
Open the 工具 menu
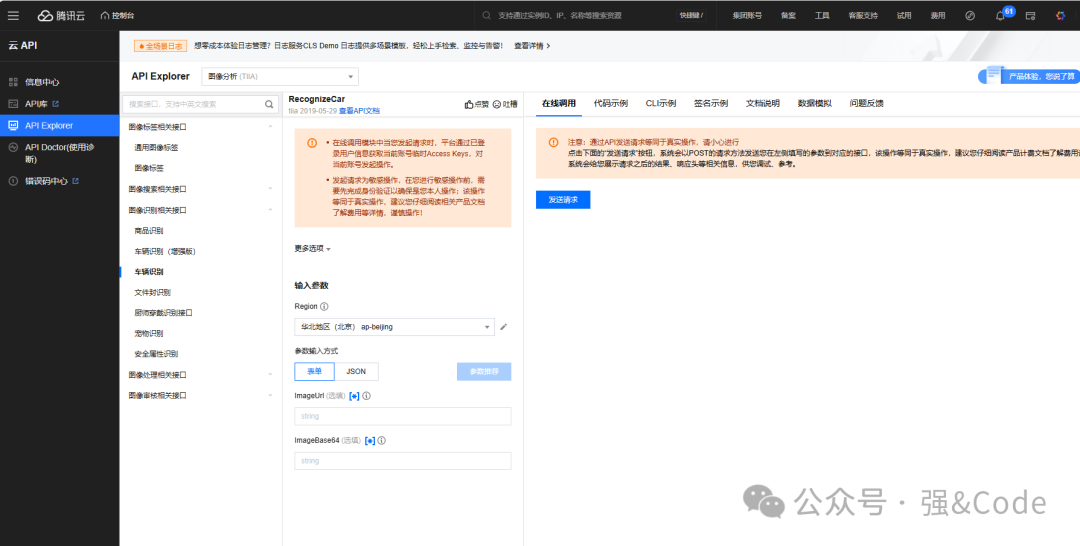822,15
